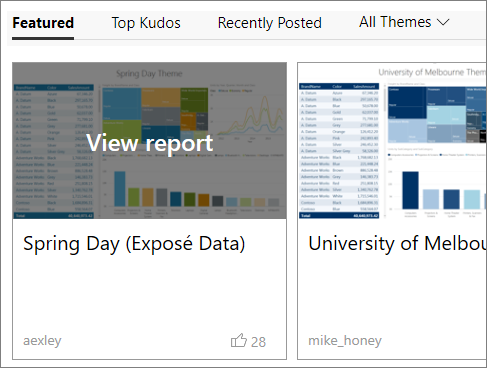Expand the All Themes dropdown

point(404,22)
